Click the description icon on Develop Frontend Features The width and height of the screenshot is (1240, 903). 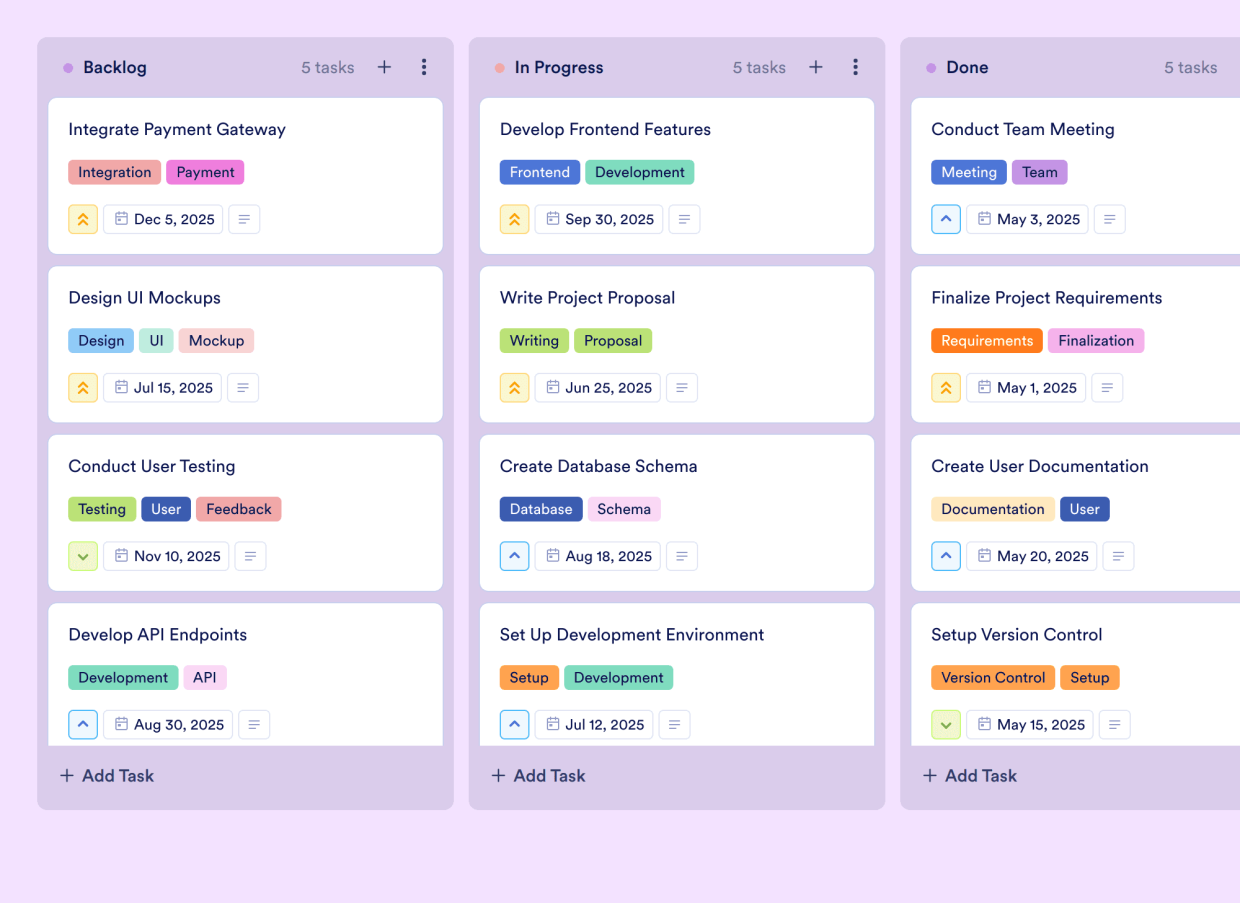click(x=684, y=219)
